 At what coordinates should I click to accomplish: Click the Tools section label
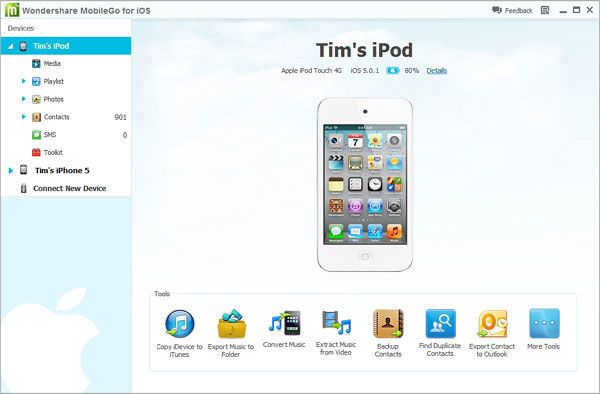pos(162,294)
